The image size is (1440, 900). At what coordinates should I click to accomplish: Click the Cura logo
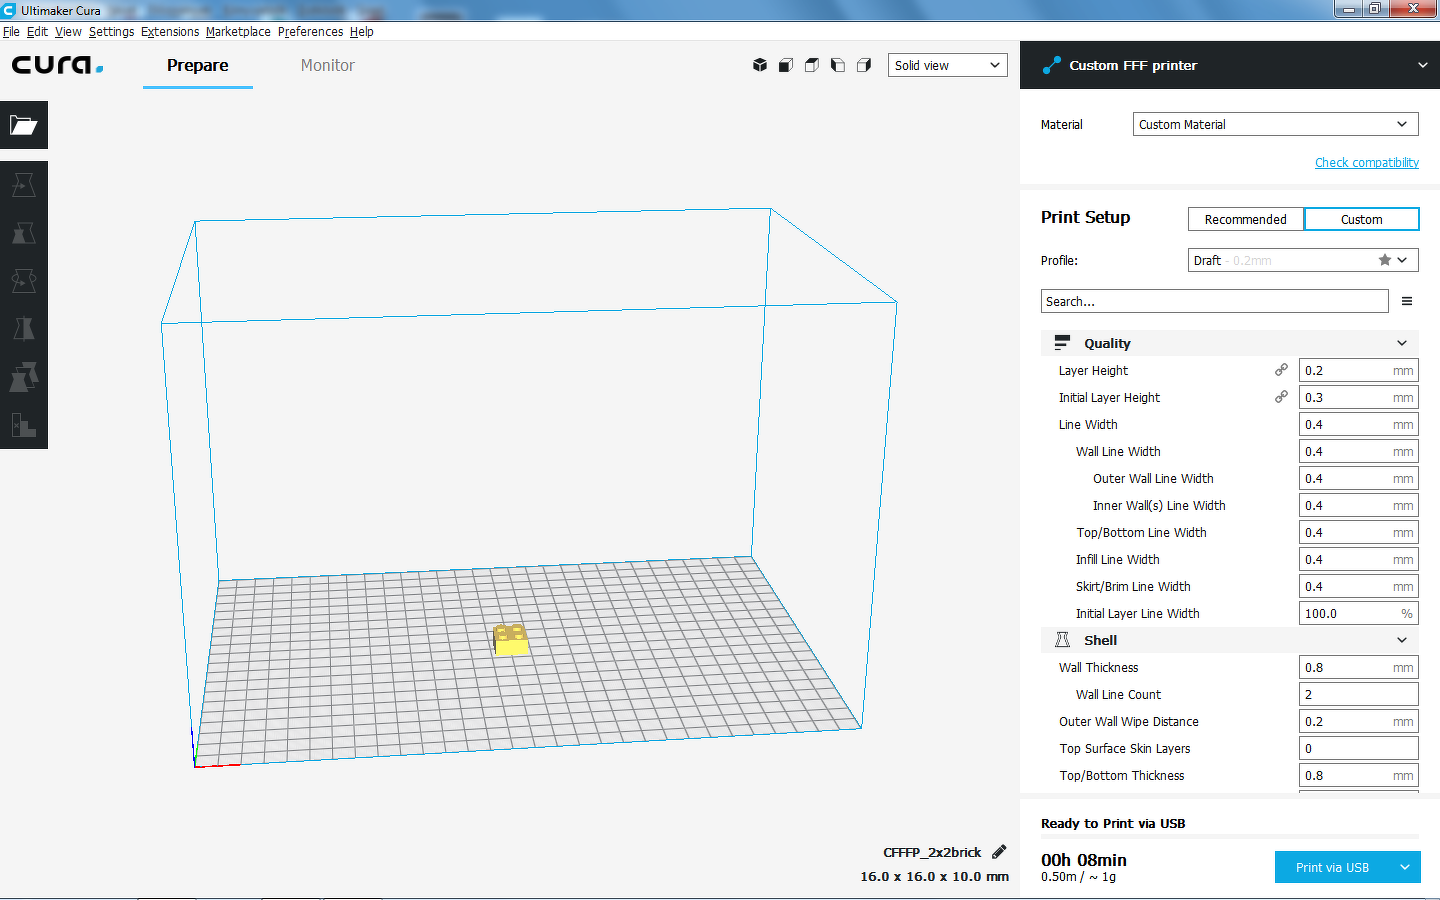pyautogui.click(x=57, y=65)
